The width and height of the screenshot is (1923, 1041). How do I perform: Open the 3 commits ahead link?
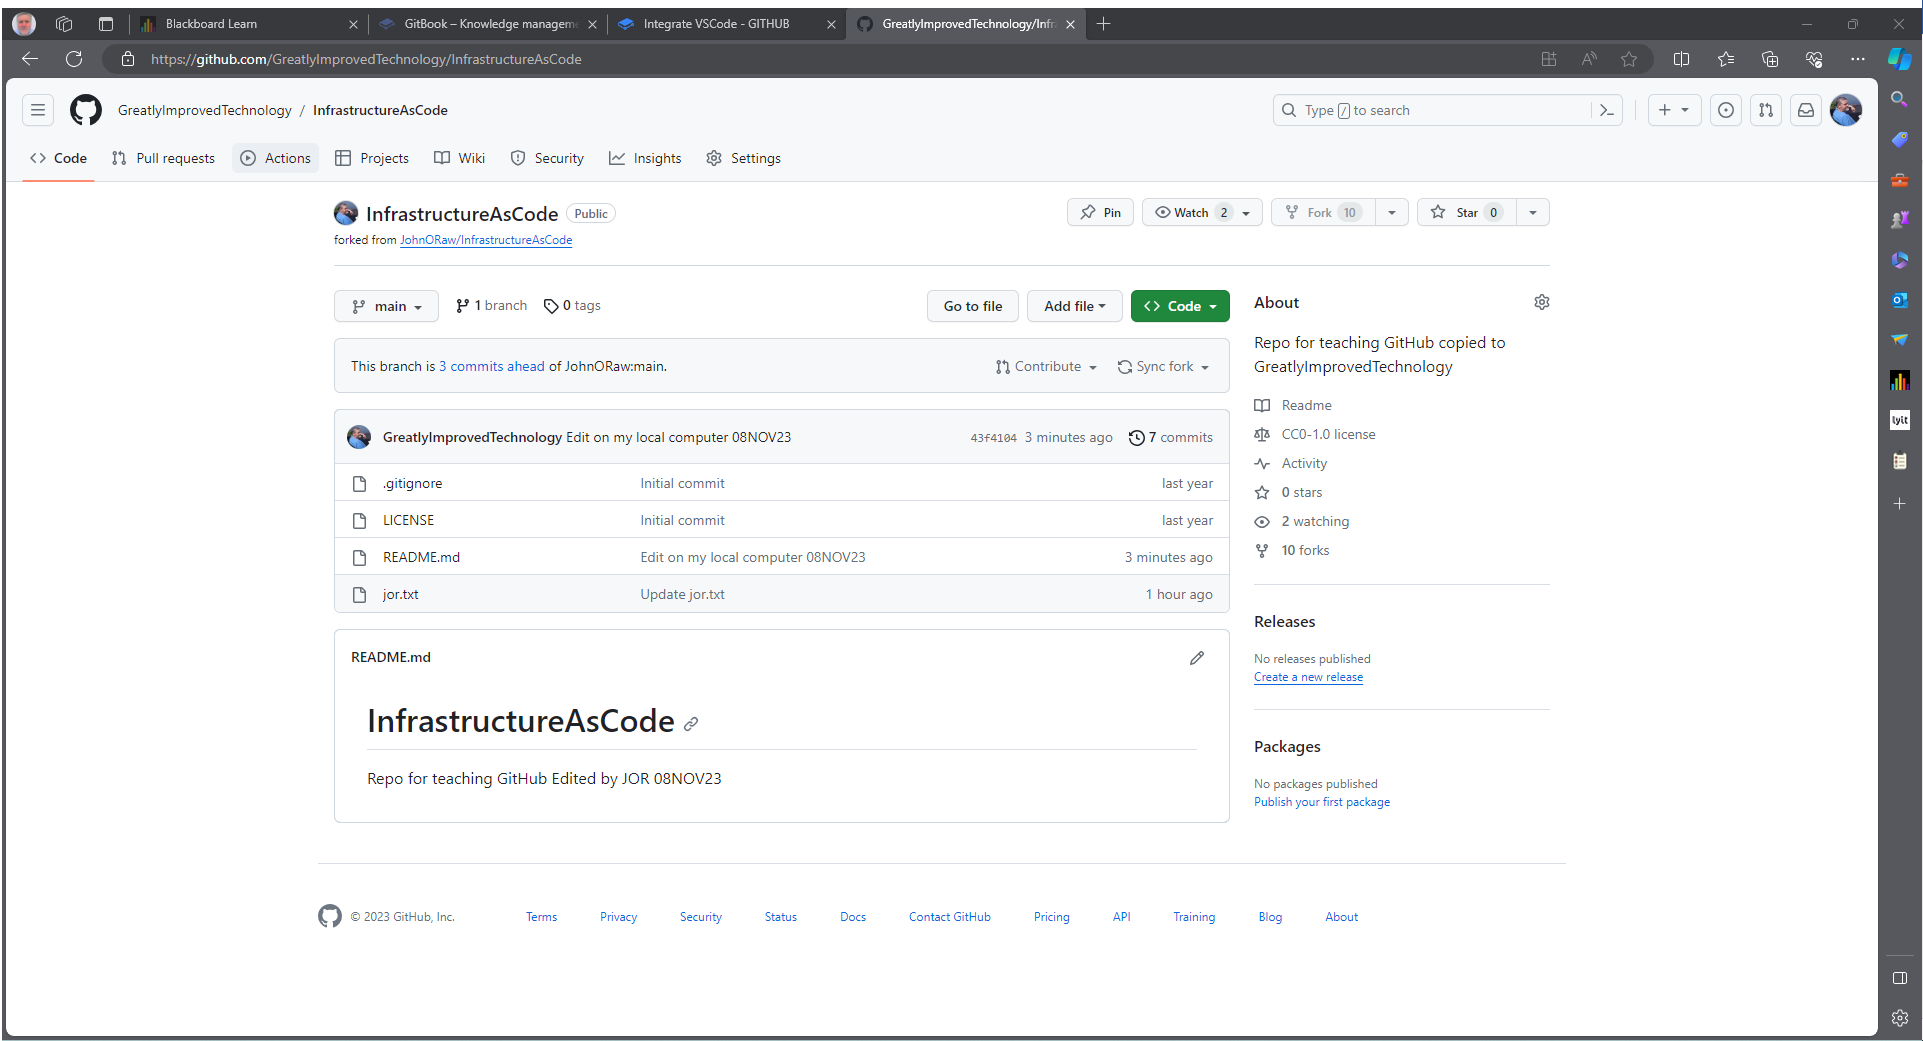click(x=492, y=367)
